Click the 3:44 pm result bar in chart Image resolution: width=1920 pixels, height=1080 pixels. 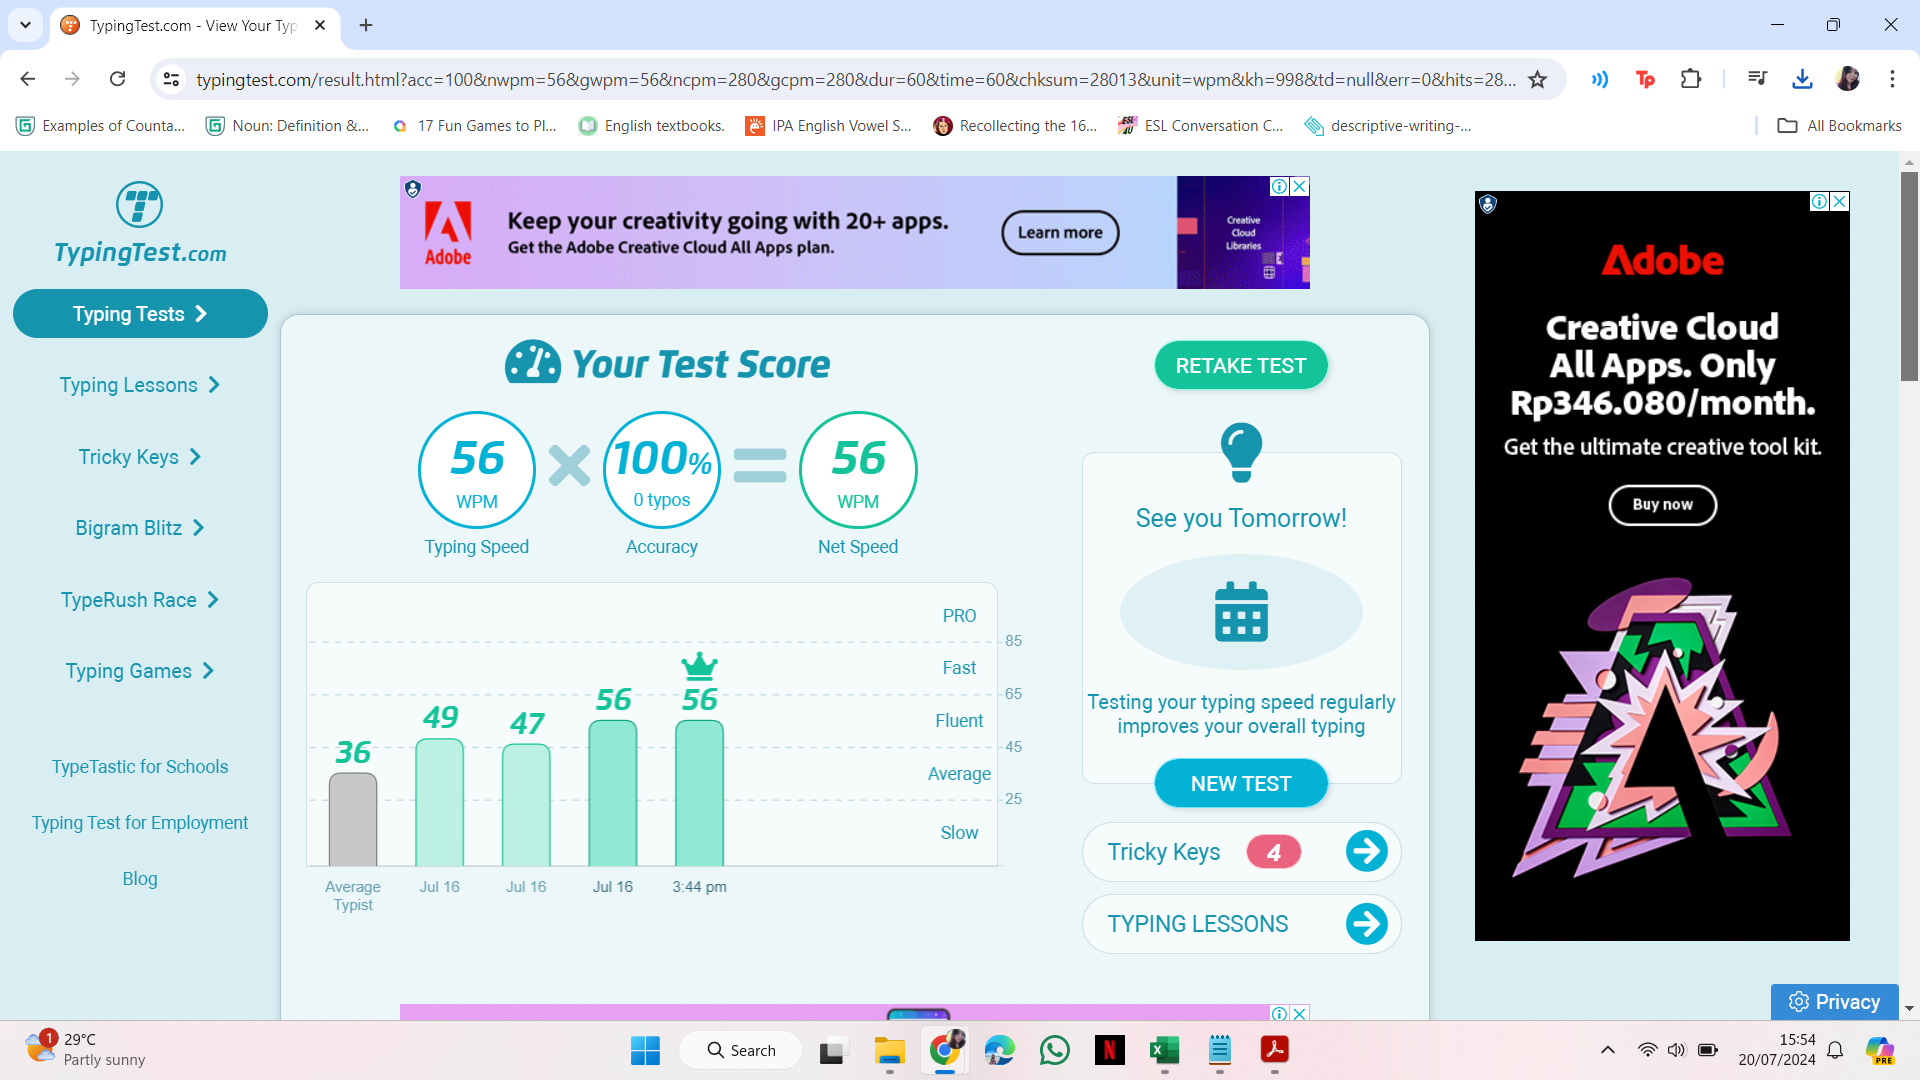tap(699, 792)
